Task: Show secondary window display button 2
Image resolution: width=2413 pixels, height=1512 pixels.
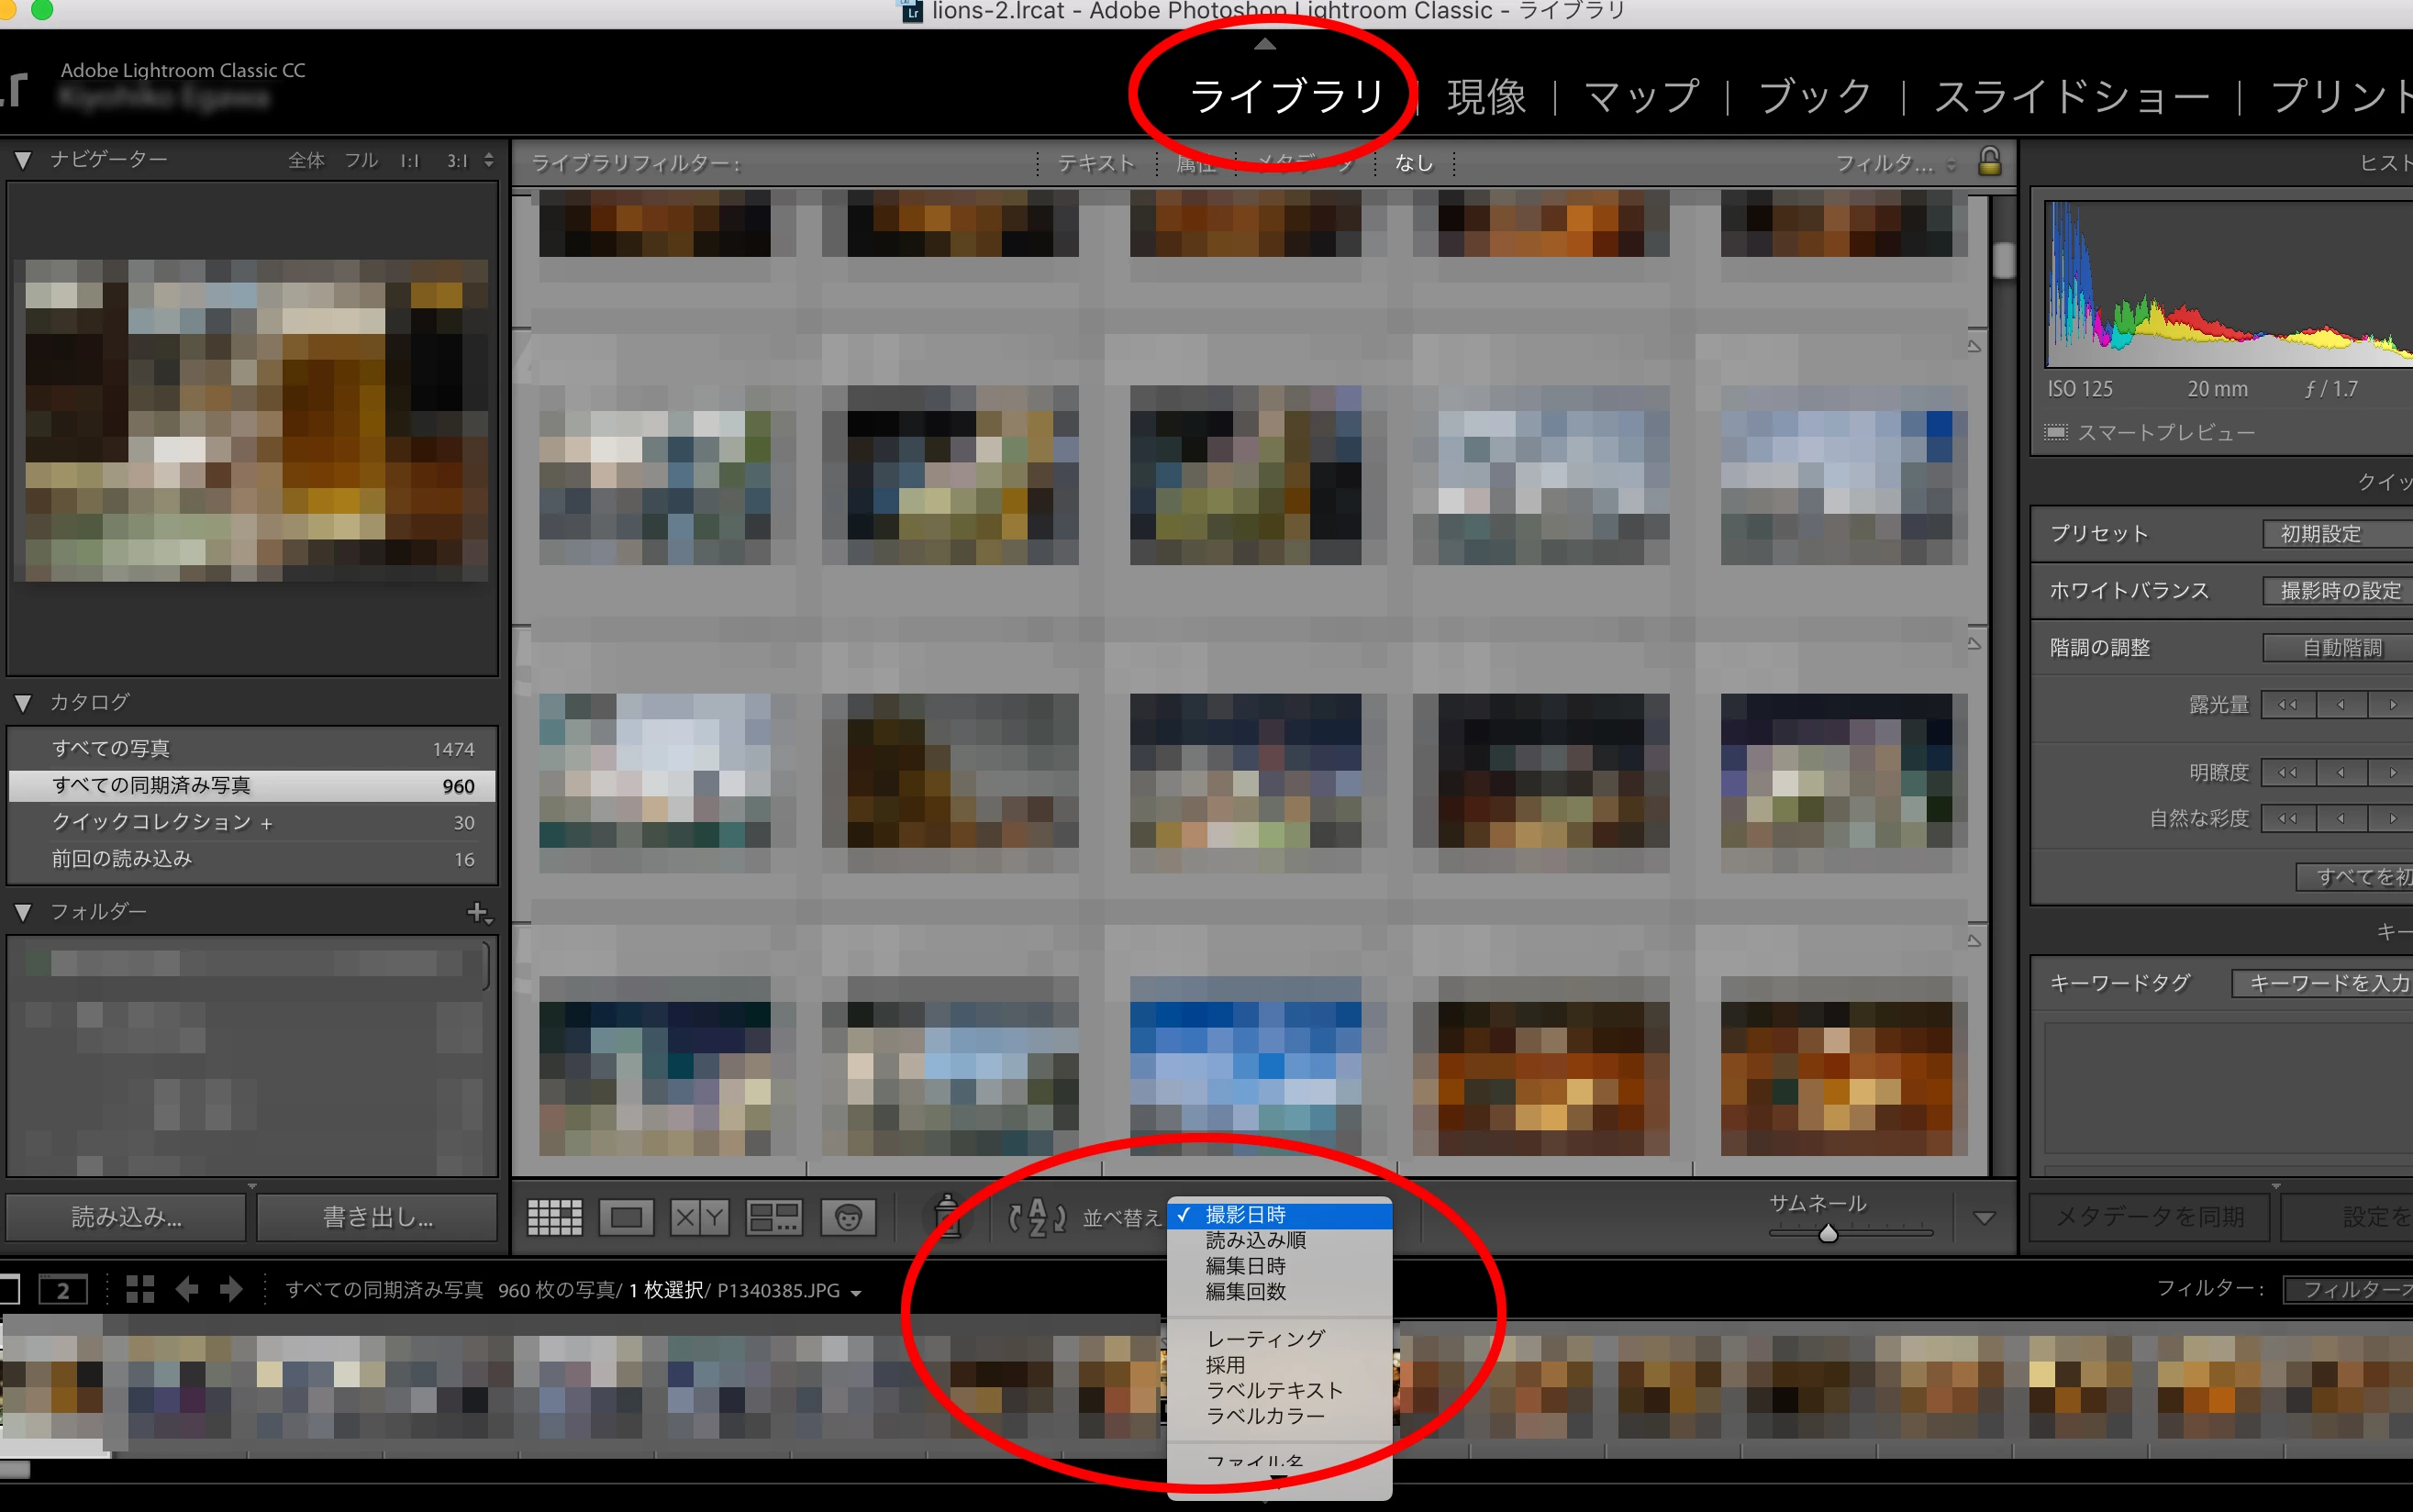Action: click(62, 1289)
